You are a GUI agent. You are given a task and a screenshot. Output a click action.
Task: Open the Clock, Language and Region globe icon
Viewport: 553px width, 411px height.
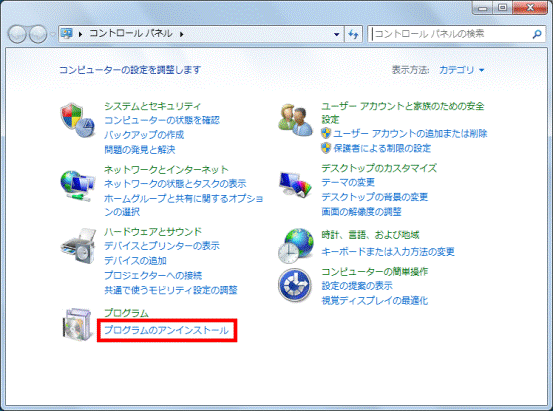(296, 246)
